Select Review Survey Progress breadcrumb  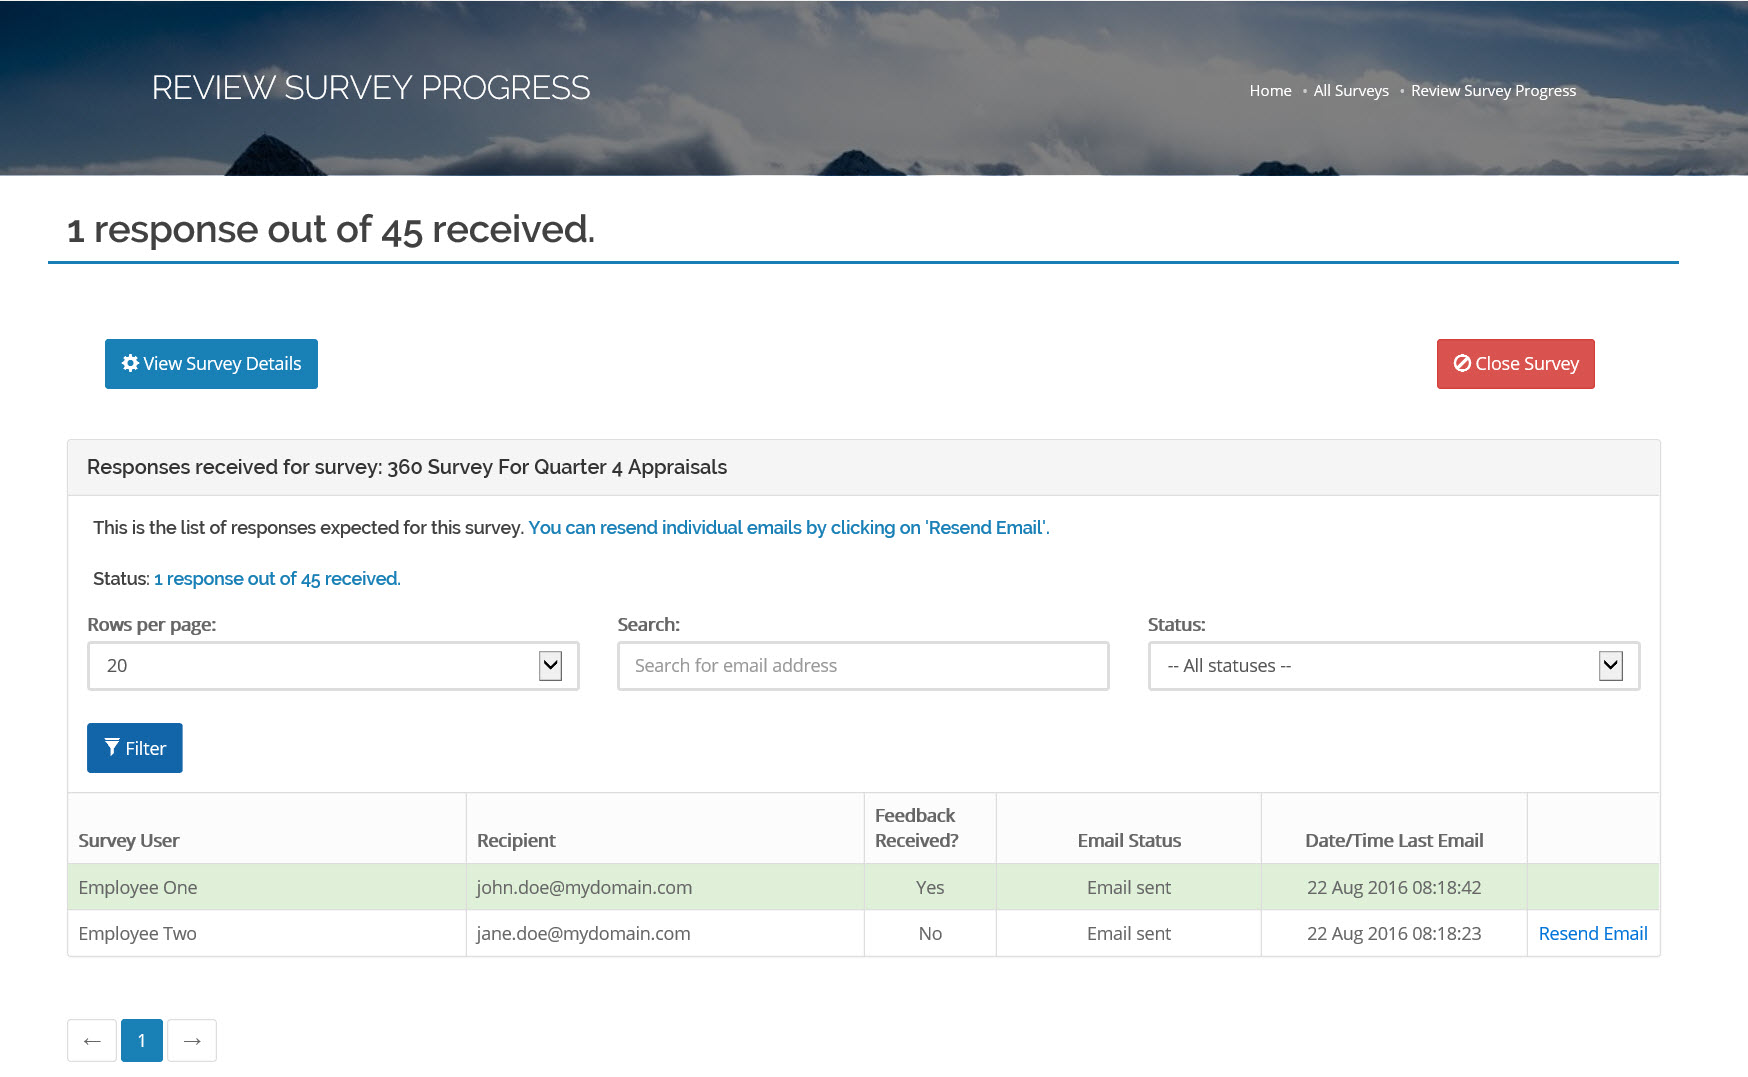(1493, 91)
